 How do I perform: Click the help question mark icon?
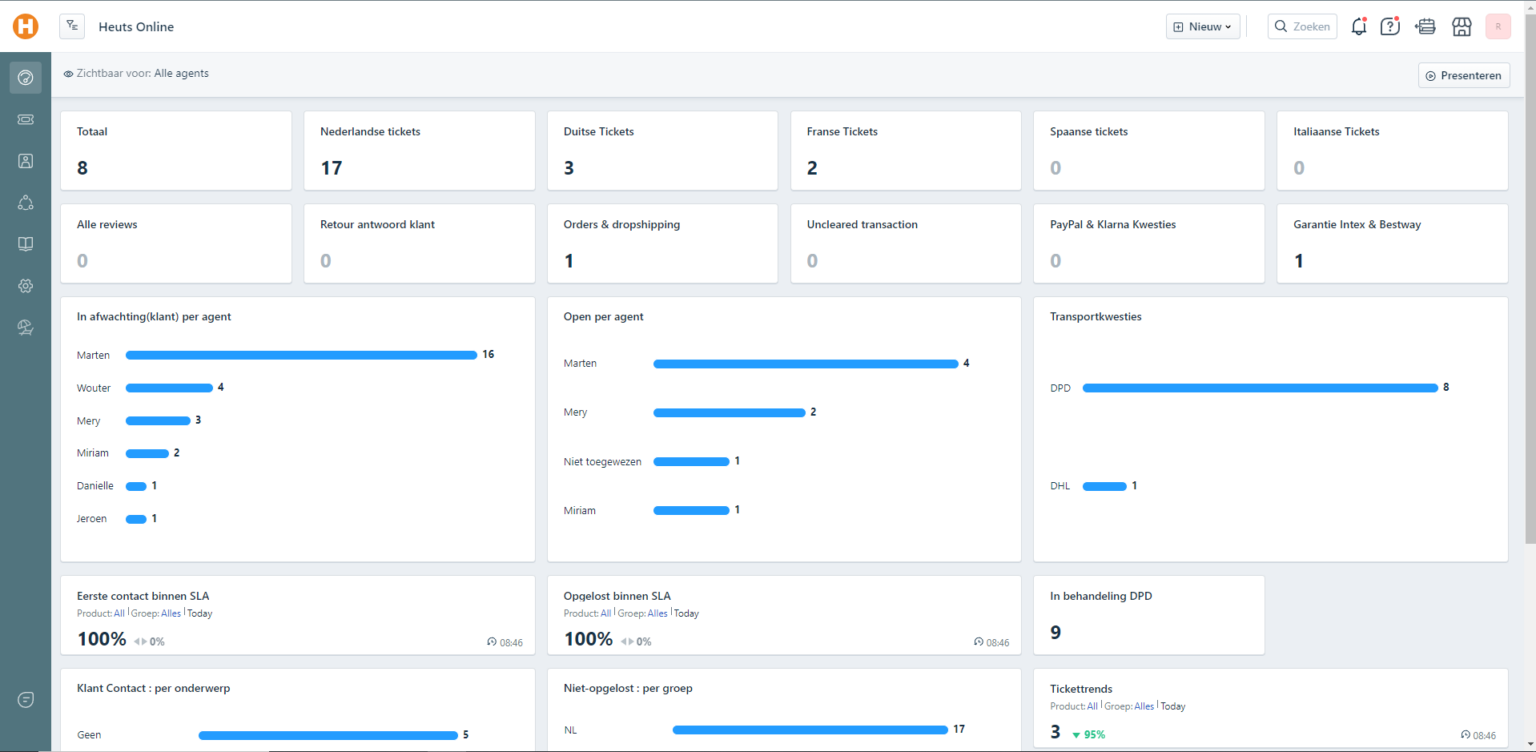click(1390, 27)
